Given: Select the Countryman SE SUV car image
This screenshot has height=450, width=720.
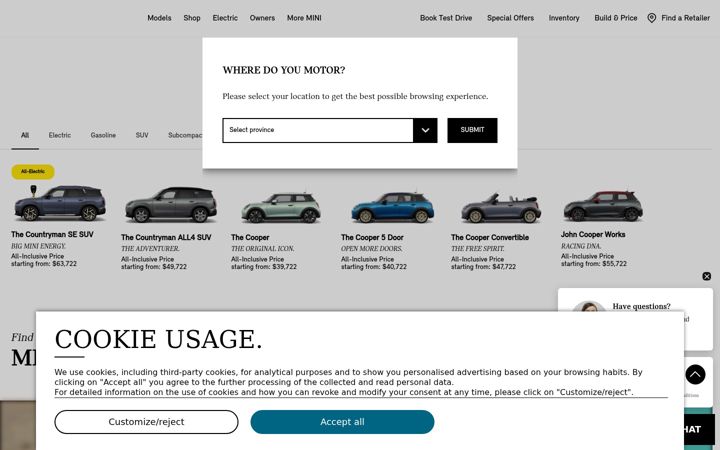Looking at the screenshot, I should 60,203.
